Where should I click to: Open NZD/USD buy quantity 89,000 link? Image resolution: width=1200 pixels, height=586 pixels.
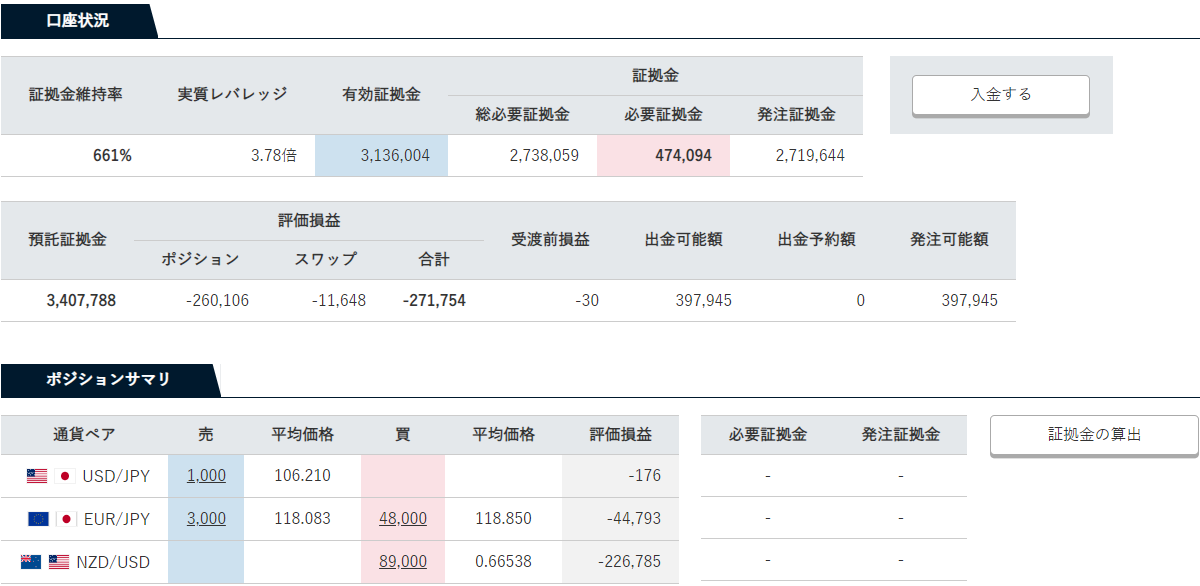403,562
